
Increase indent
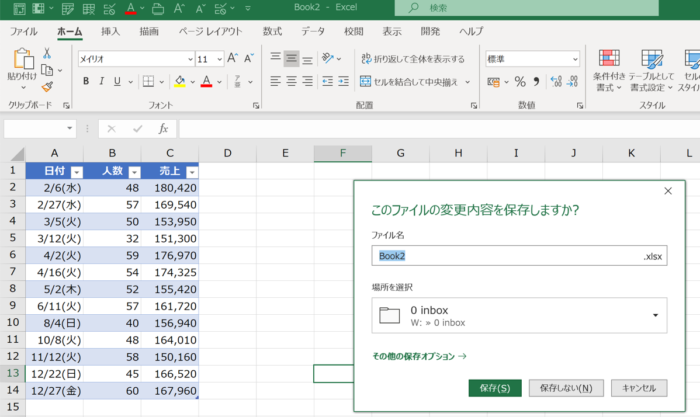(x=343, y=81)
